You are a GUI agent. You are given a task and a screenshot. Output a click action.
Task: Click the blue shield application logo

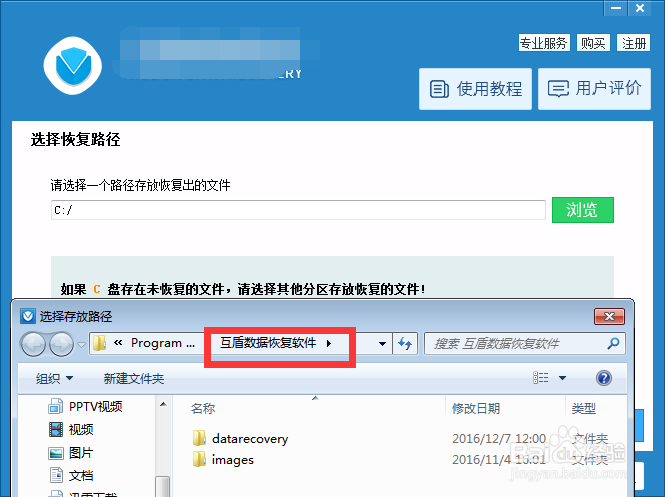(73, 66)
